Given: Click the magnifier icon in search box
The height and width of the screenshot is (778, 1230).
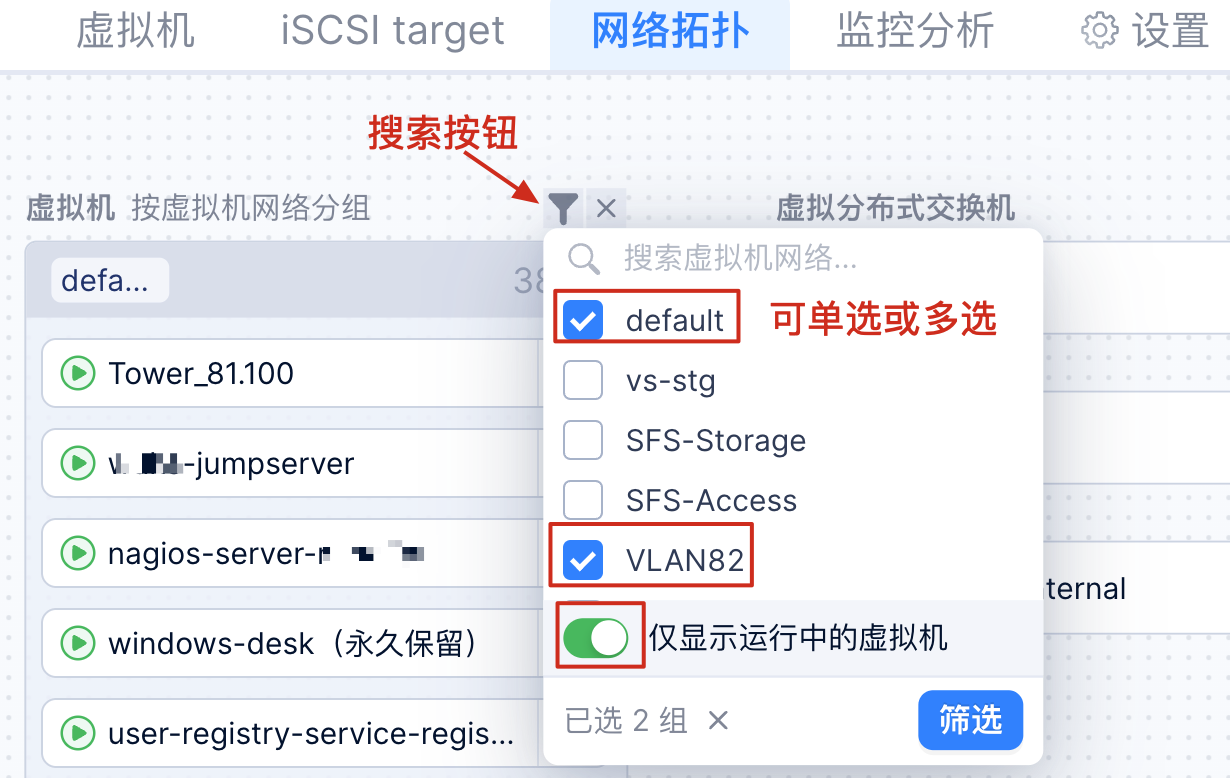Looking at the screenshot, I should [584, 259].
